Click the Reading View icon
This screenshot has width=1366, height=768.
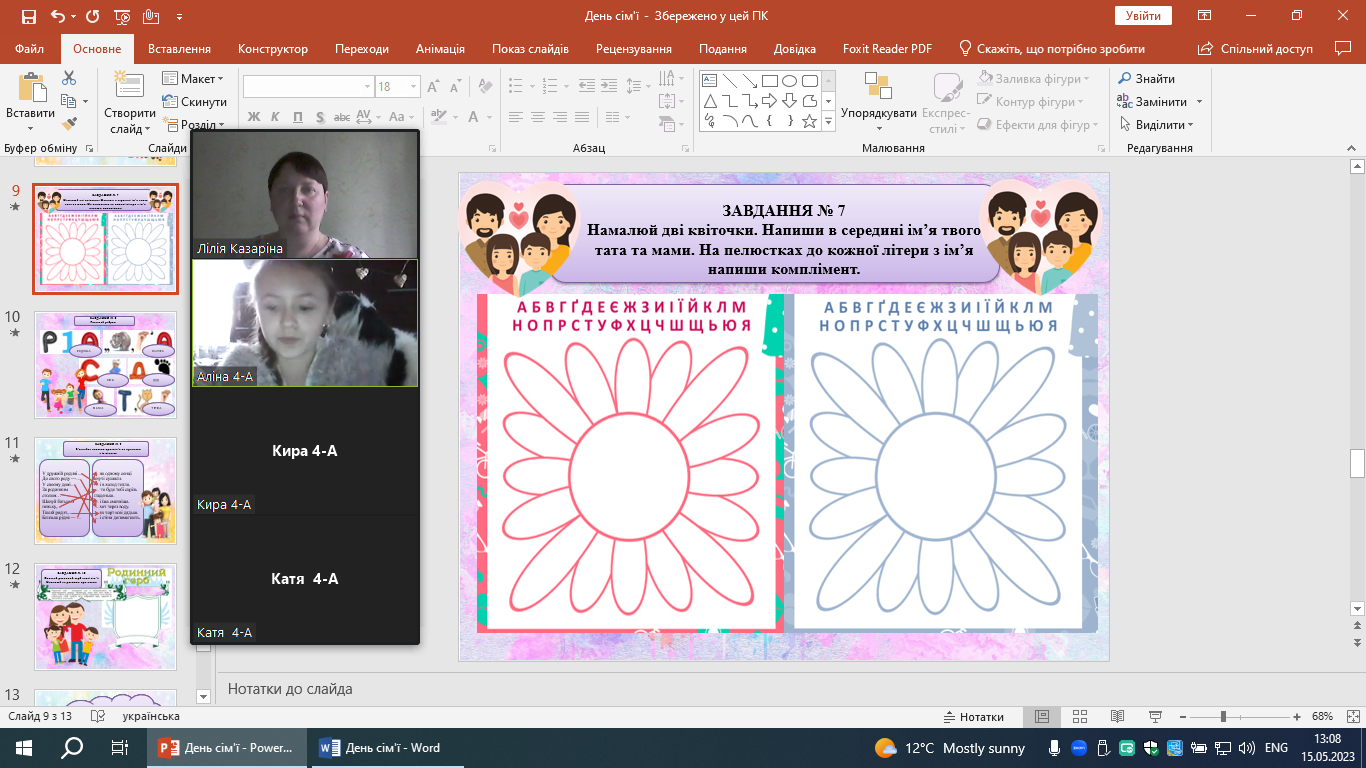pos(1117,717)
